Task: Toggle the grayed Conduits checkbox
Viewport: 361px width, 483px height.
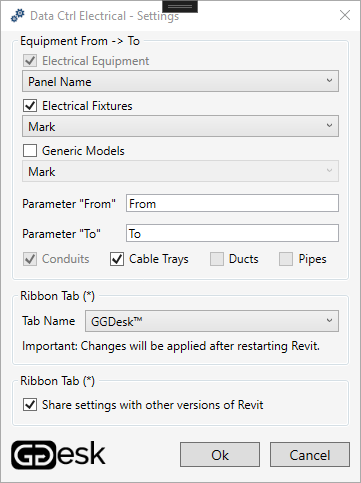Action: tap(30, 259)
